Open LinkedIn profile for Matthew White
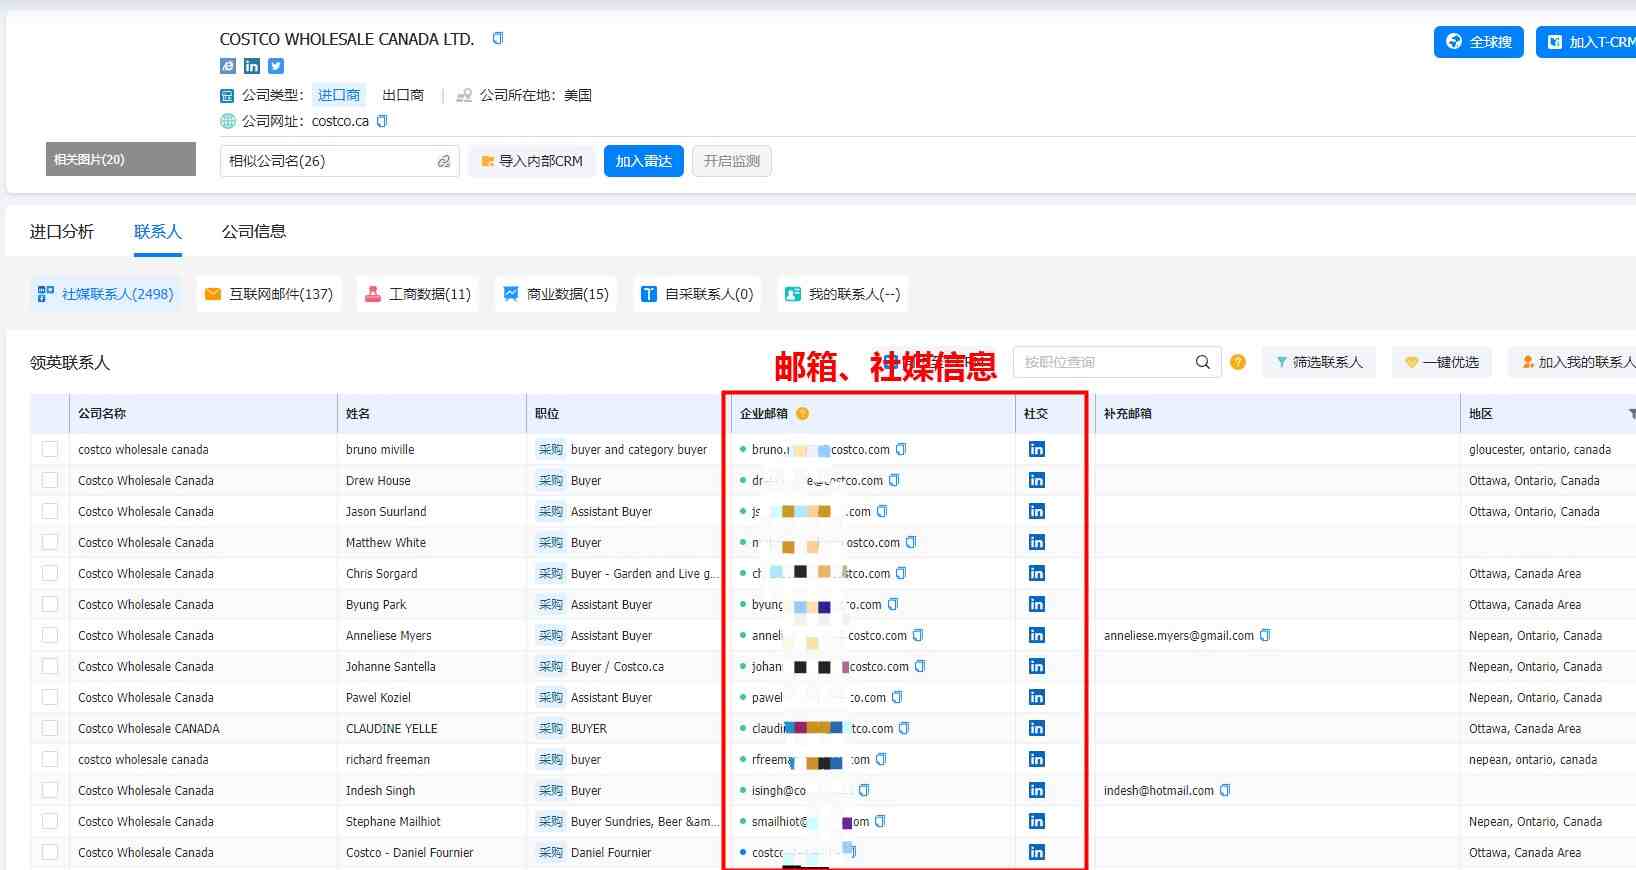1636x870 pixels. pos(1037,542)
